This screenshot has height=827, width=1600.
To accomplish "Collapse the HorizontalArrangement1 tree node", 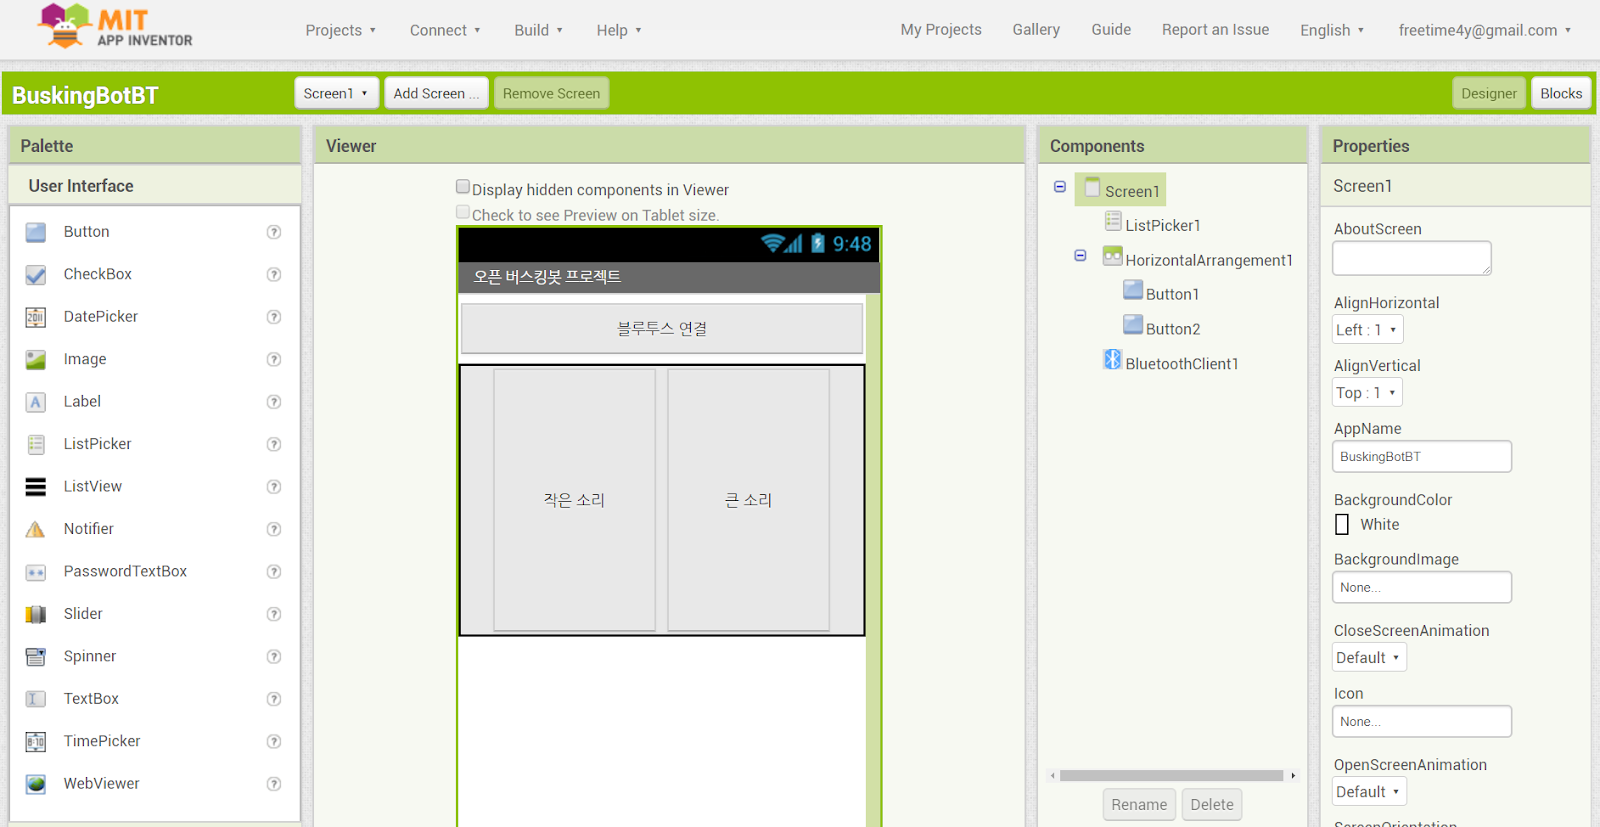I will click(x=1080, y=256).
